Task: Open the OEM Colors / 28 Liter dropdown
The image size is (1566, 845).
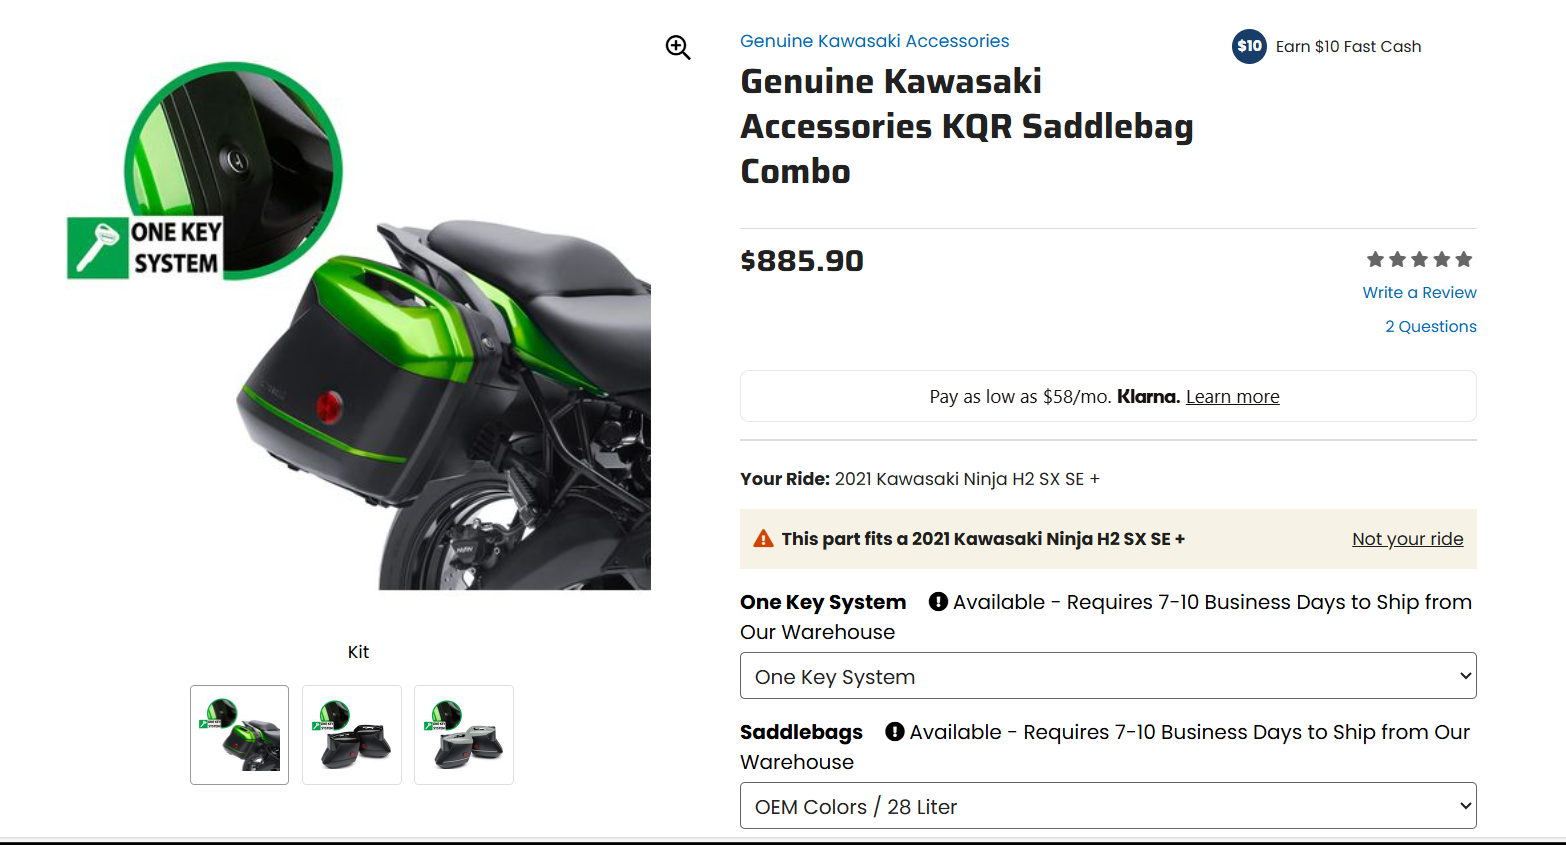Action: tap(1108, 806)
